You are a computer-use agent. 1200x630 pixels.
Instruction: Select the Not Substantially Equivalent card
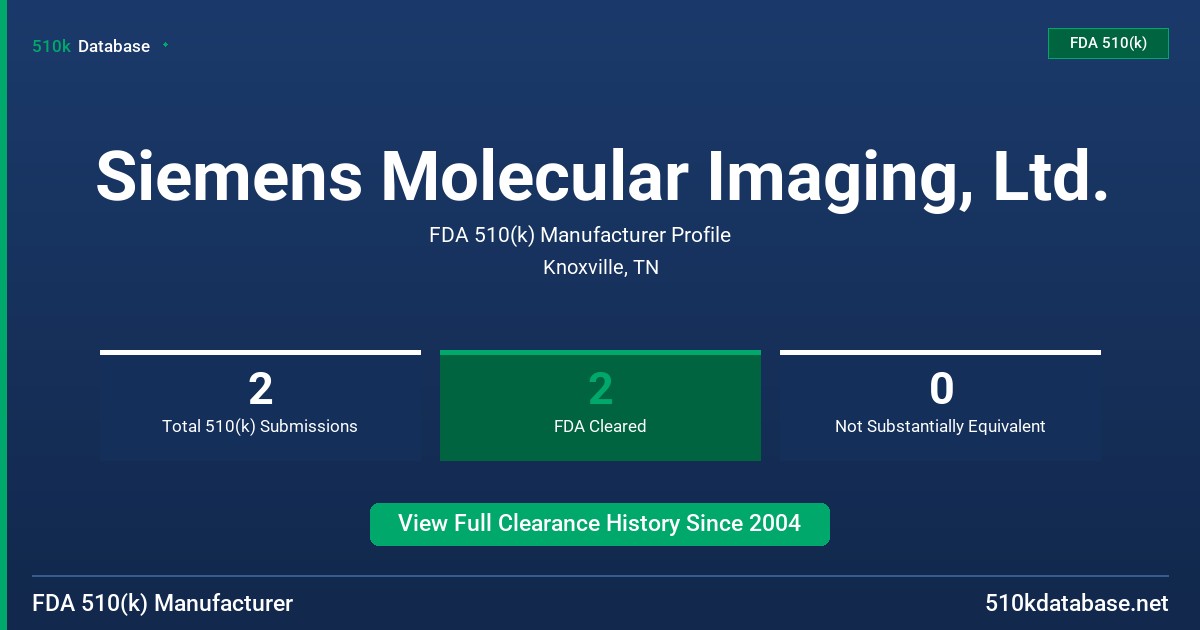click(940, 405)
